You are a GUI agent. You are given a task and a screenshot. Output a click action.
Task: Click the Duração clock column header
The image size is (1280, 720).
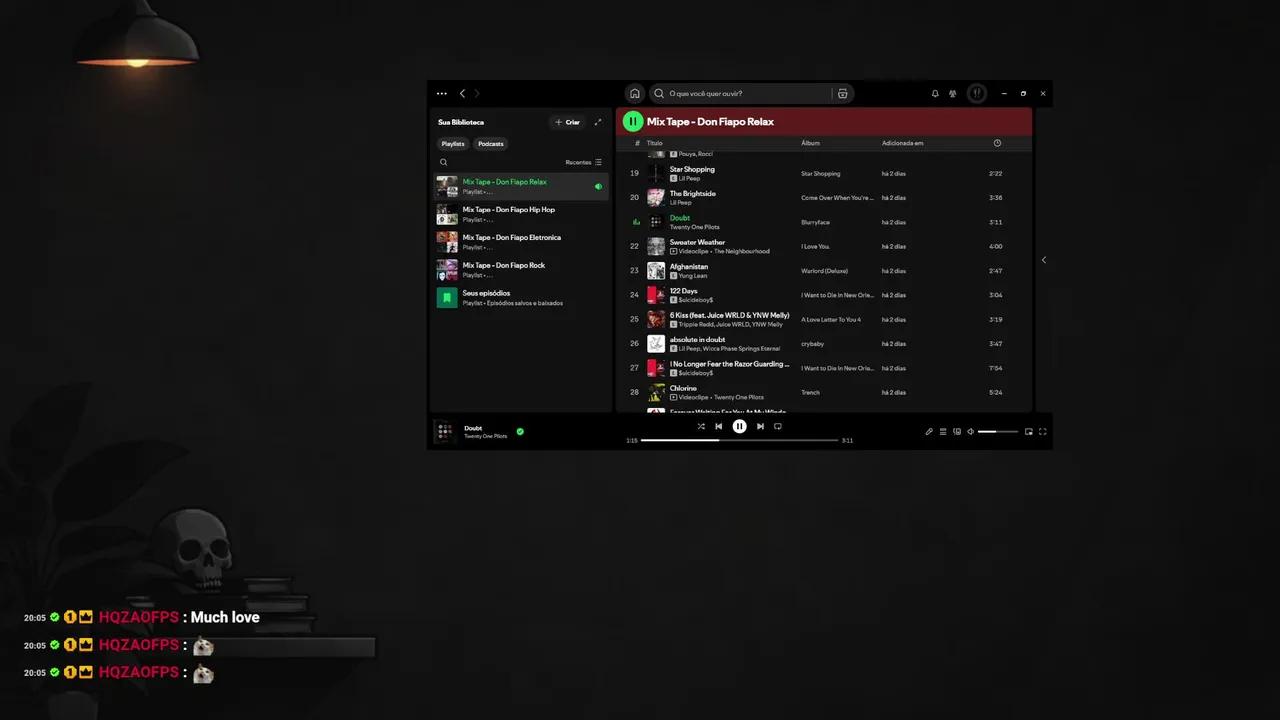[997, 143]
